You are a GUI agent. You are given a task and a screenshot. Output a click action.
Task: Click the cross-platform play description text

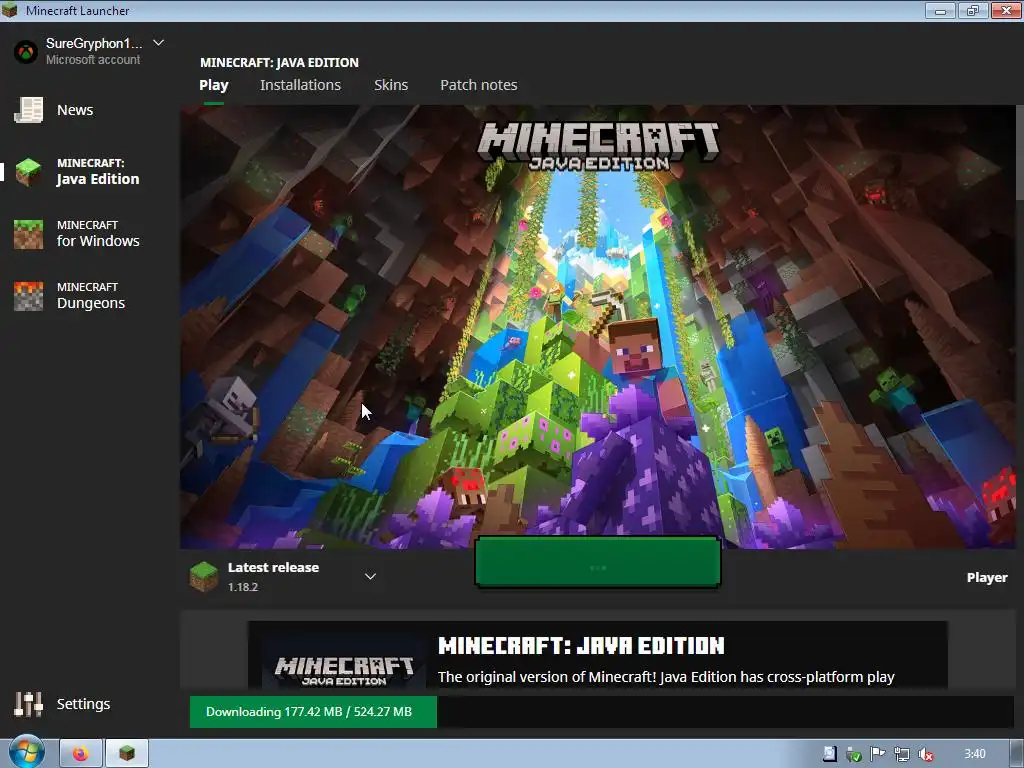coord(666,677)
